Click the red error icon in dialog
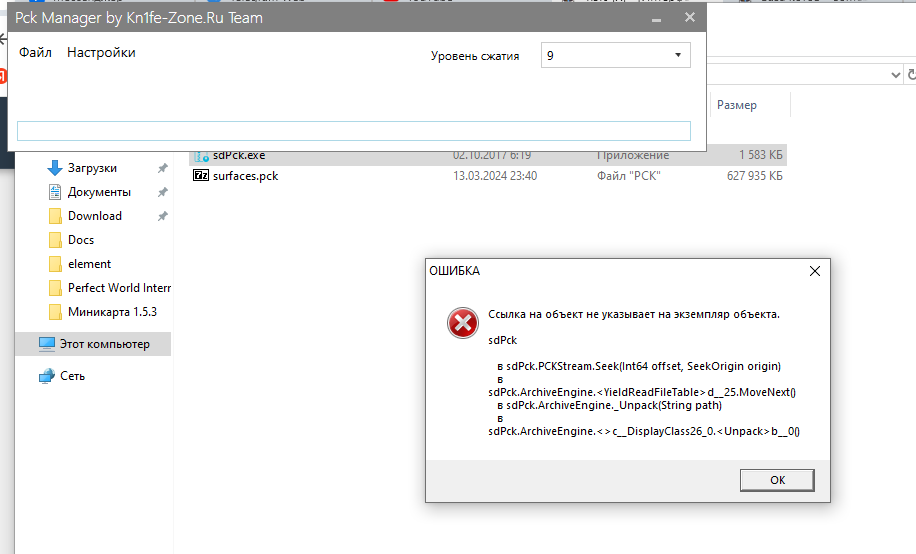Image resolution: width=916 pixels, height=554 pixels. tap(461, 322)
